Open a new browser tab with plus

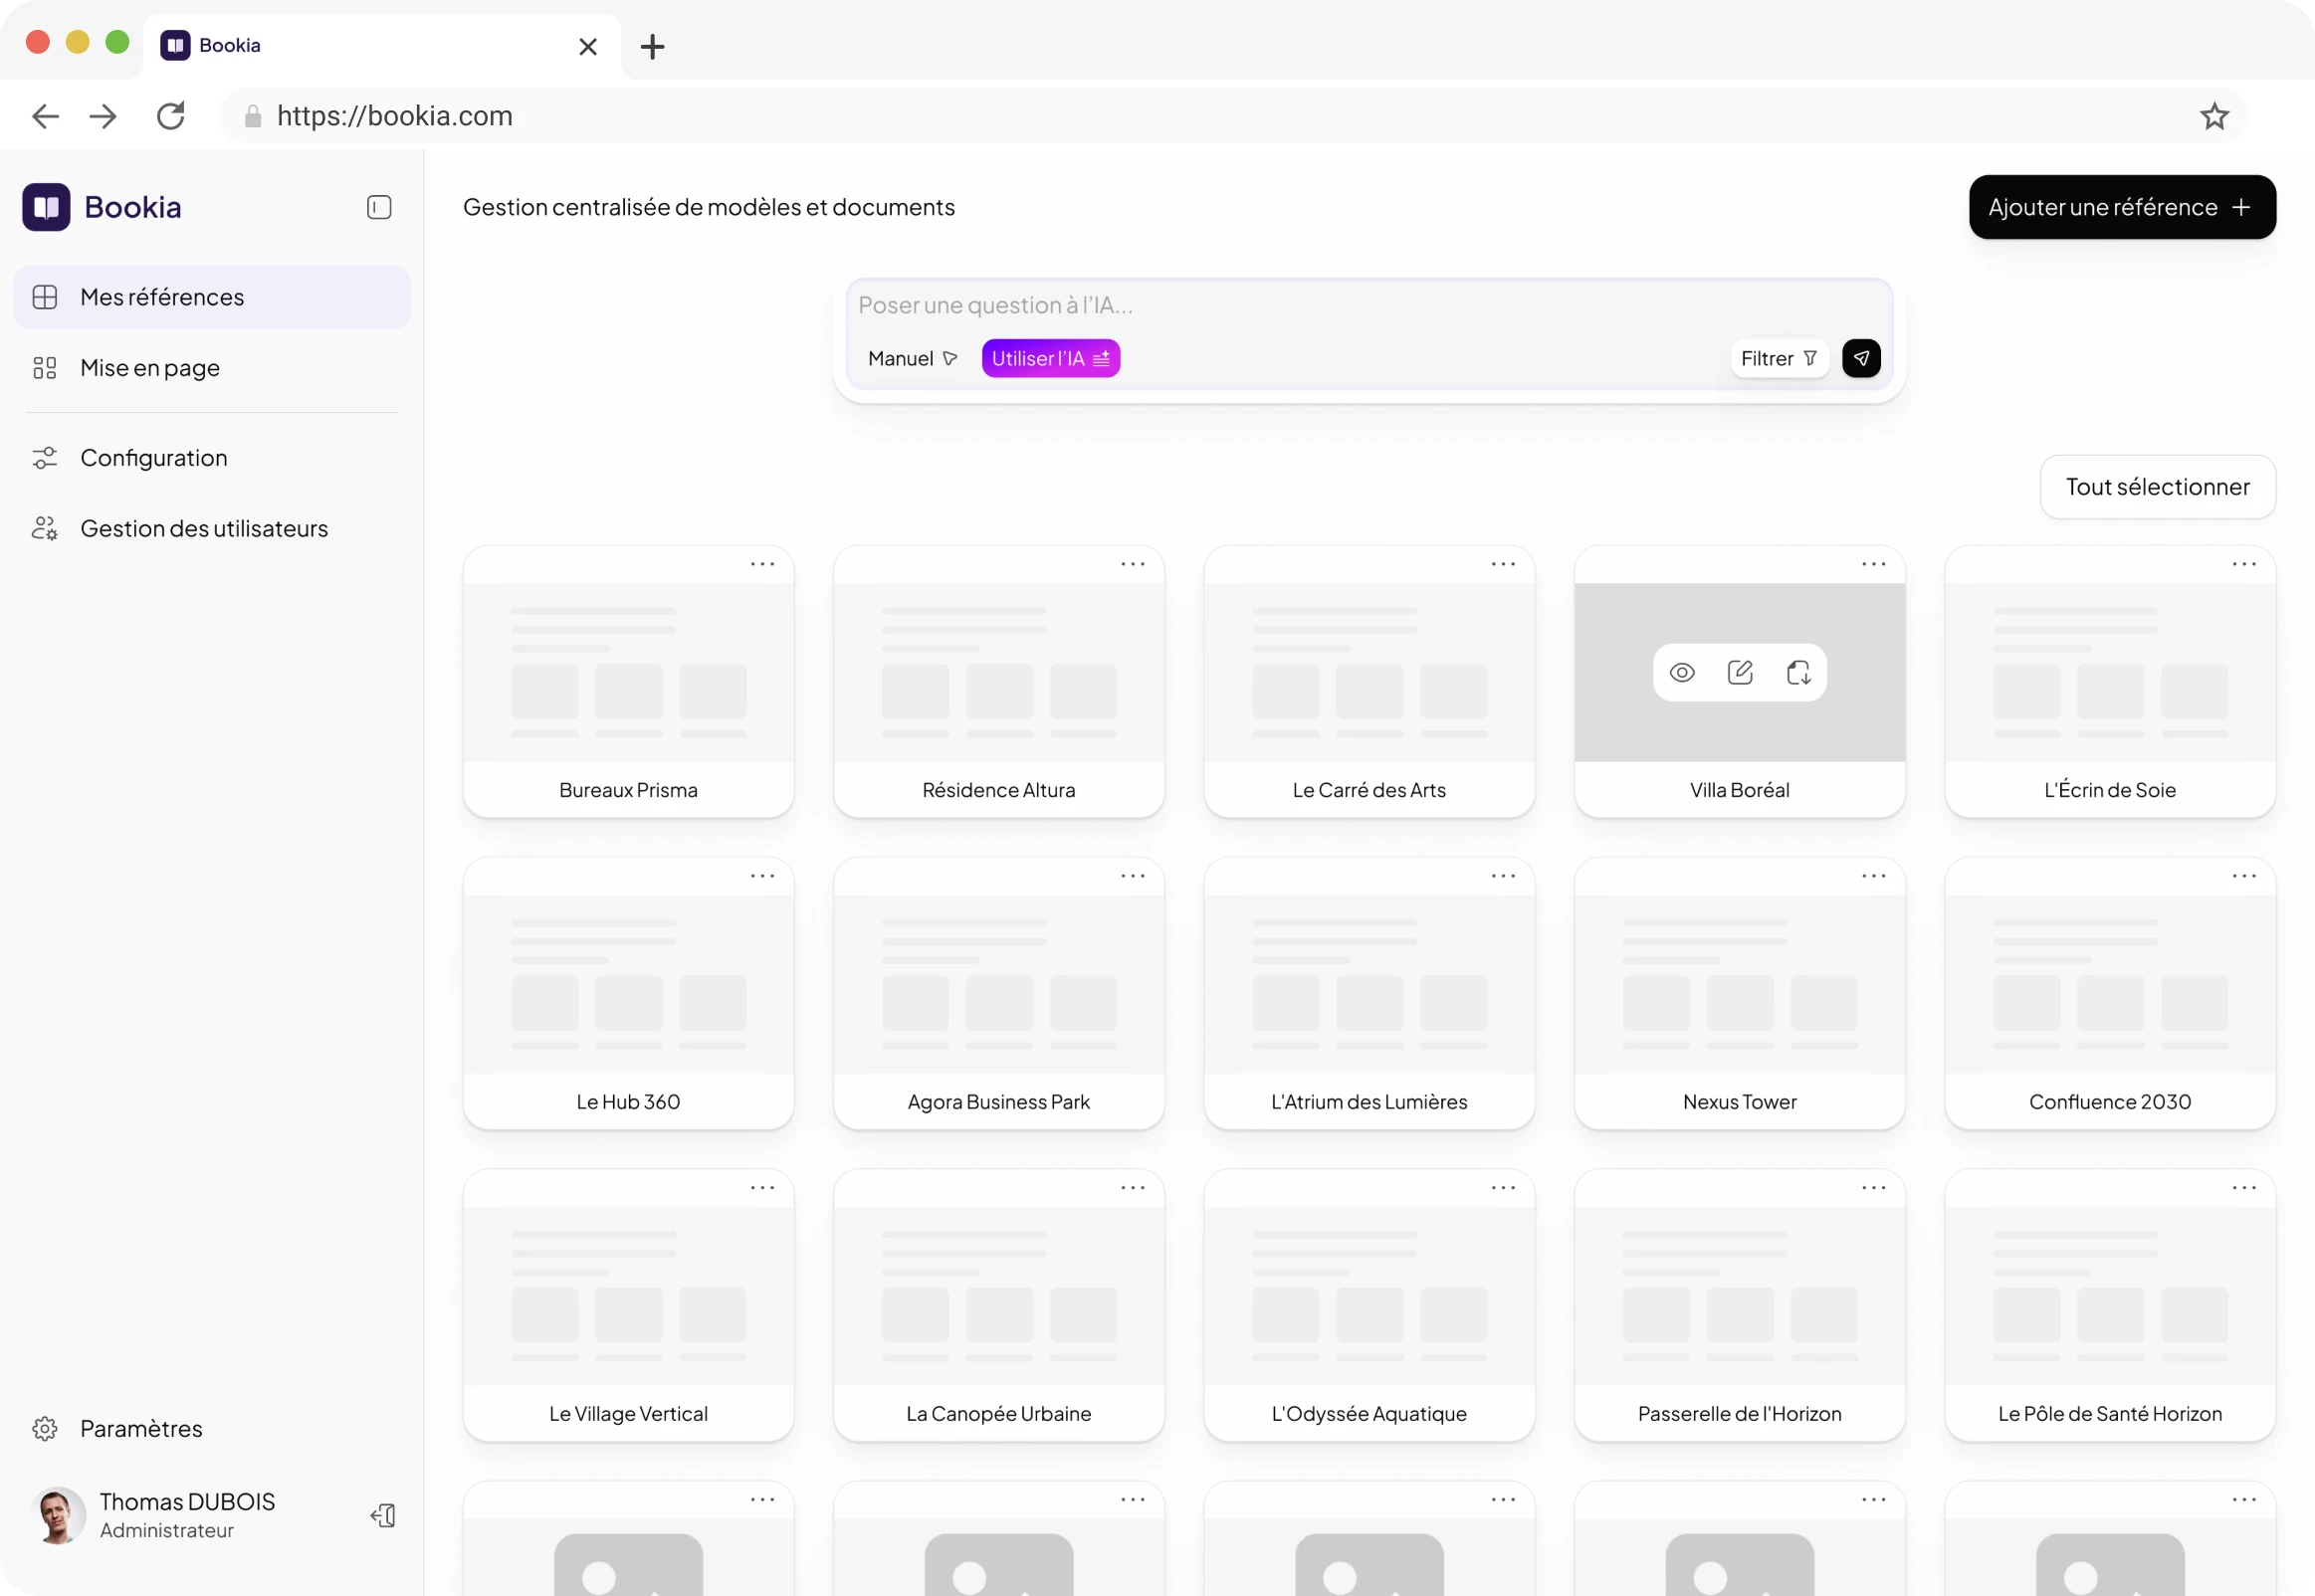[x=652, y=46]
